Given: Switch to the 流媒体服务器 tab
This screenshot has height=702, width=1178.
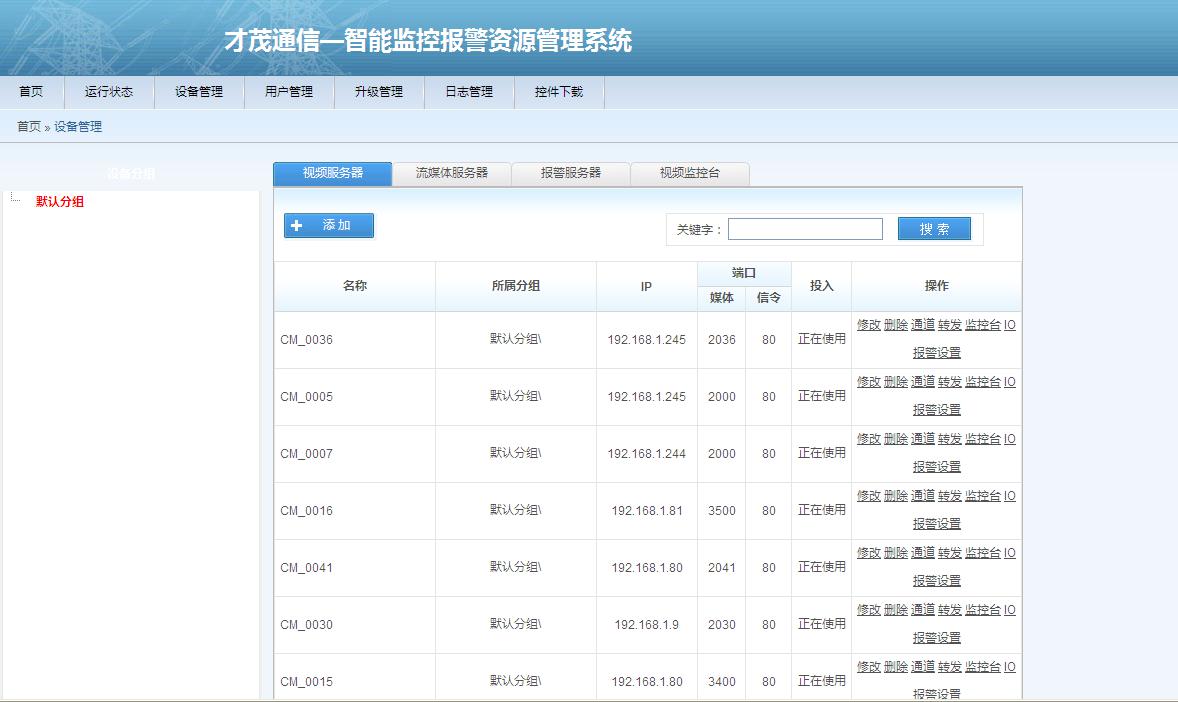Looking at the screenshot, I should pyautogui.click(x=452, y=173).
